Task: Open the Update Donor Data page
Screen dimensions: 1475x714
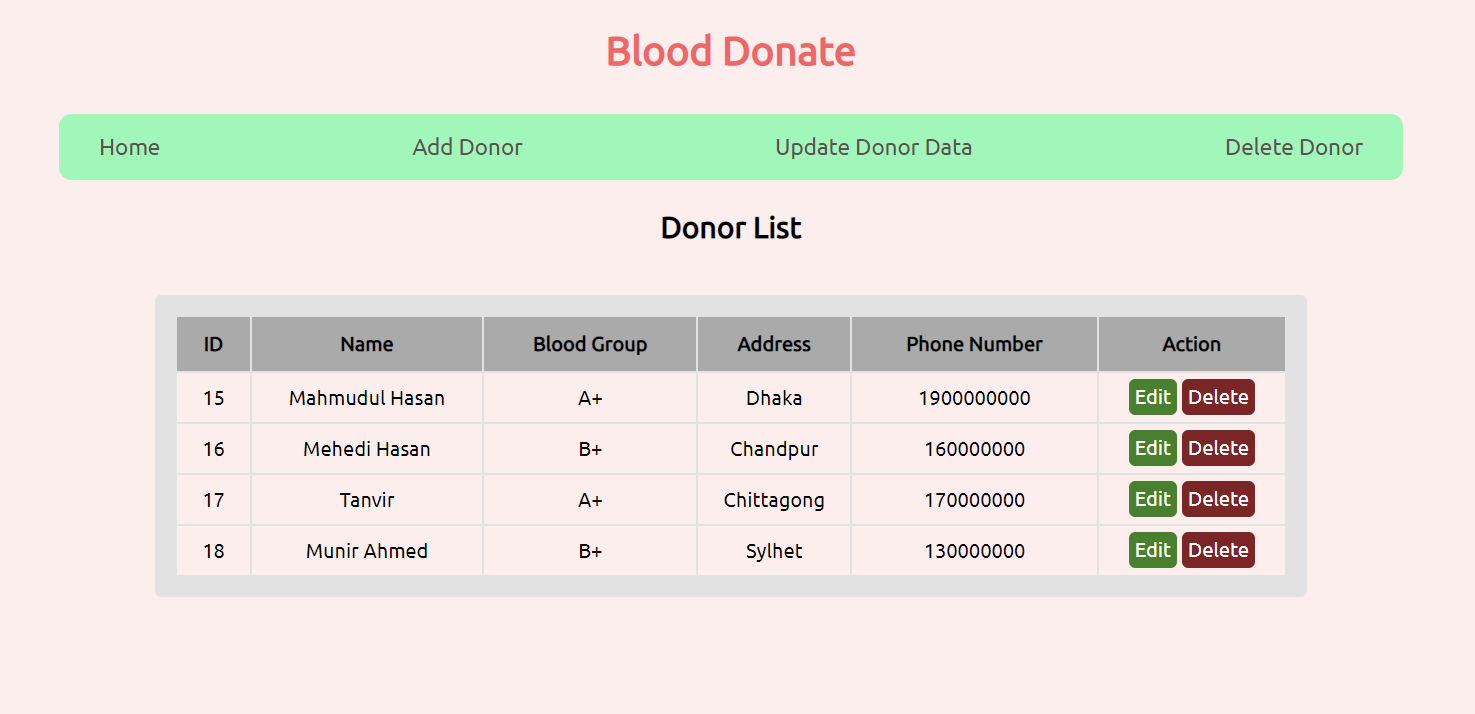Action: [x=873, y=147]
